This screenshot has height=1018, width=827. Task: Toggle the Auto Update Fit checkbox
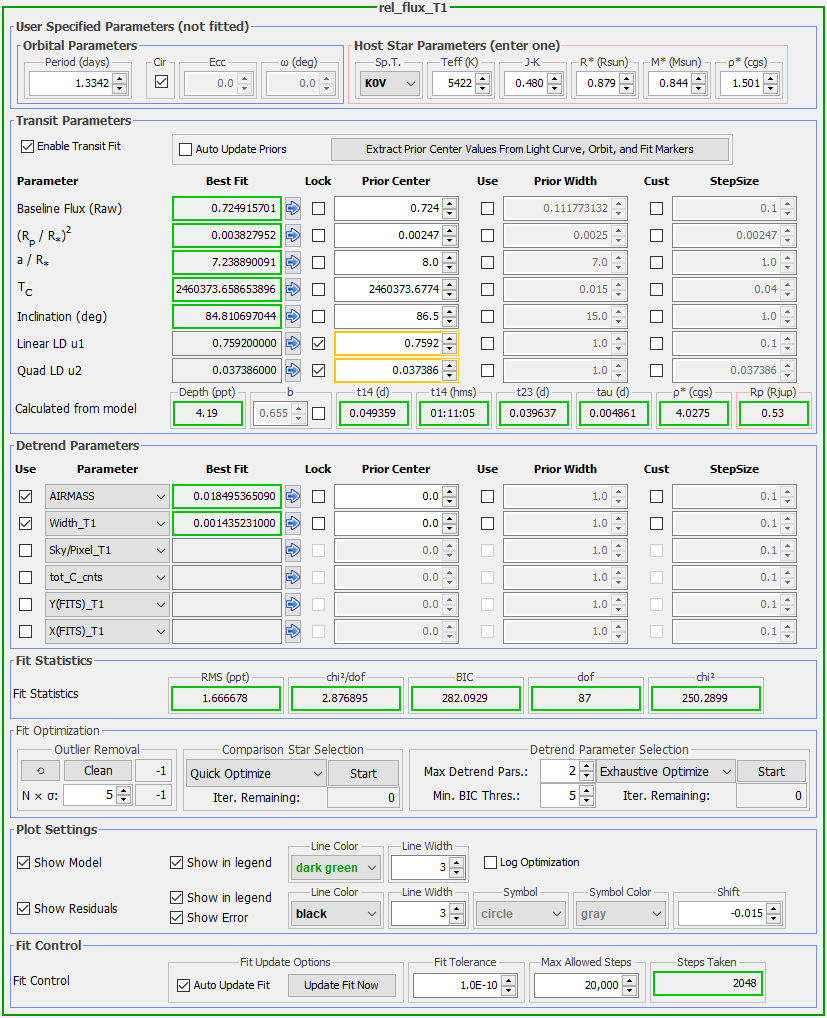point(183,985)
